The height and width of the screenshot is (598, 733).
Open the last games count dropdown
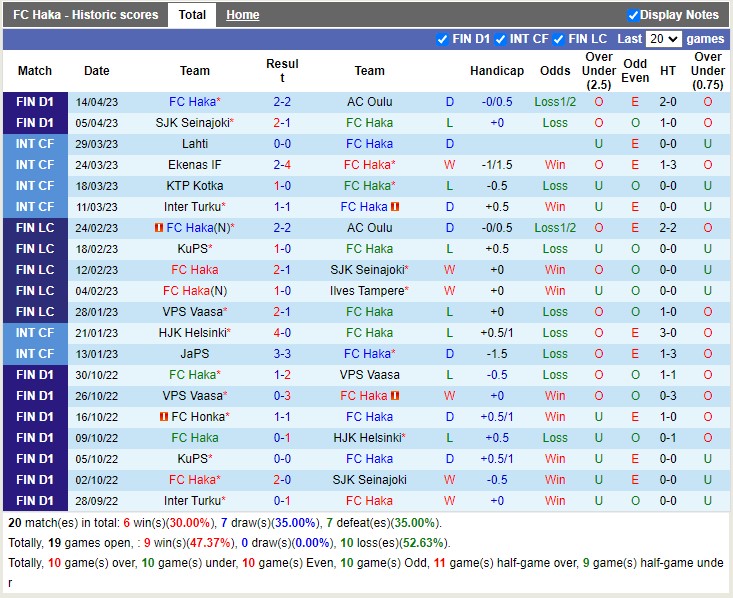[663, 39]
